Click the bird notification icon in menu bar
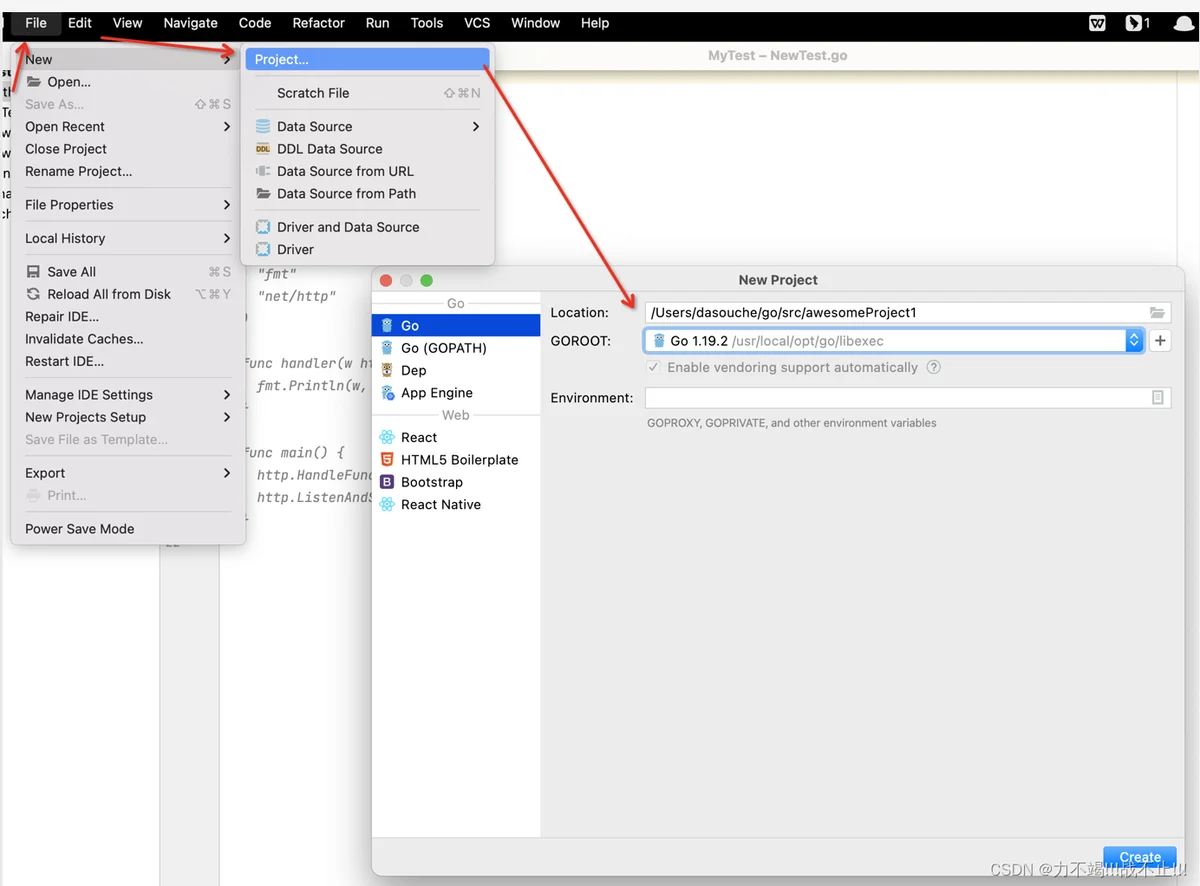This screenshot has width=1200, height=886. (1133, 23)
